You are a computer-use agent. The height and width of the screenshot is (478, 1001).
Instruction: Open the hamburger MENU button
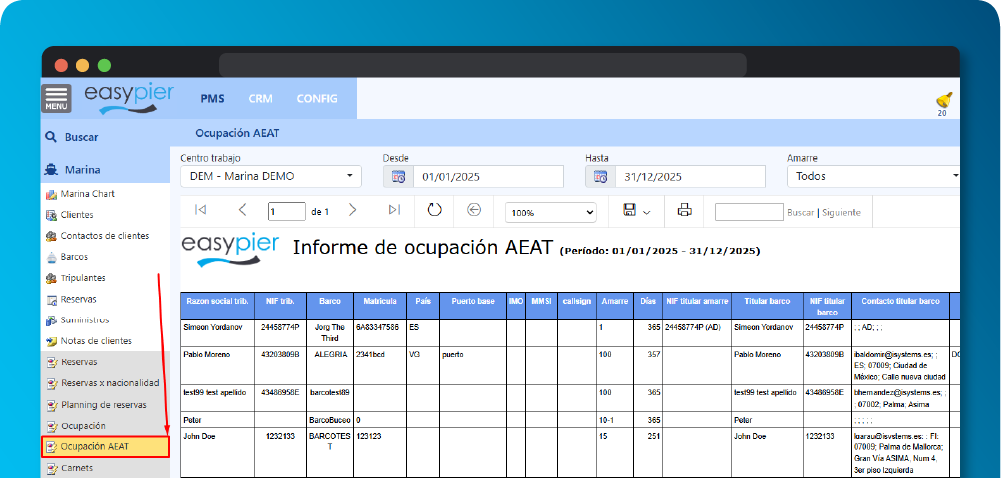(56, 98)
